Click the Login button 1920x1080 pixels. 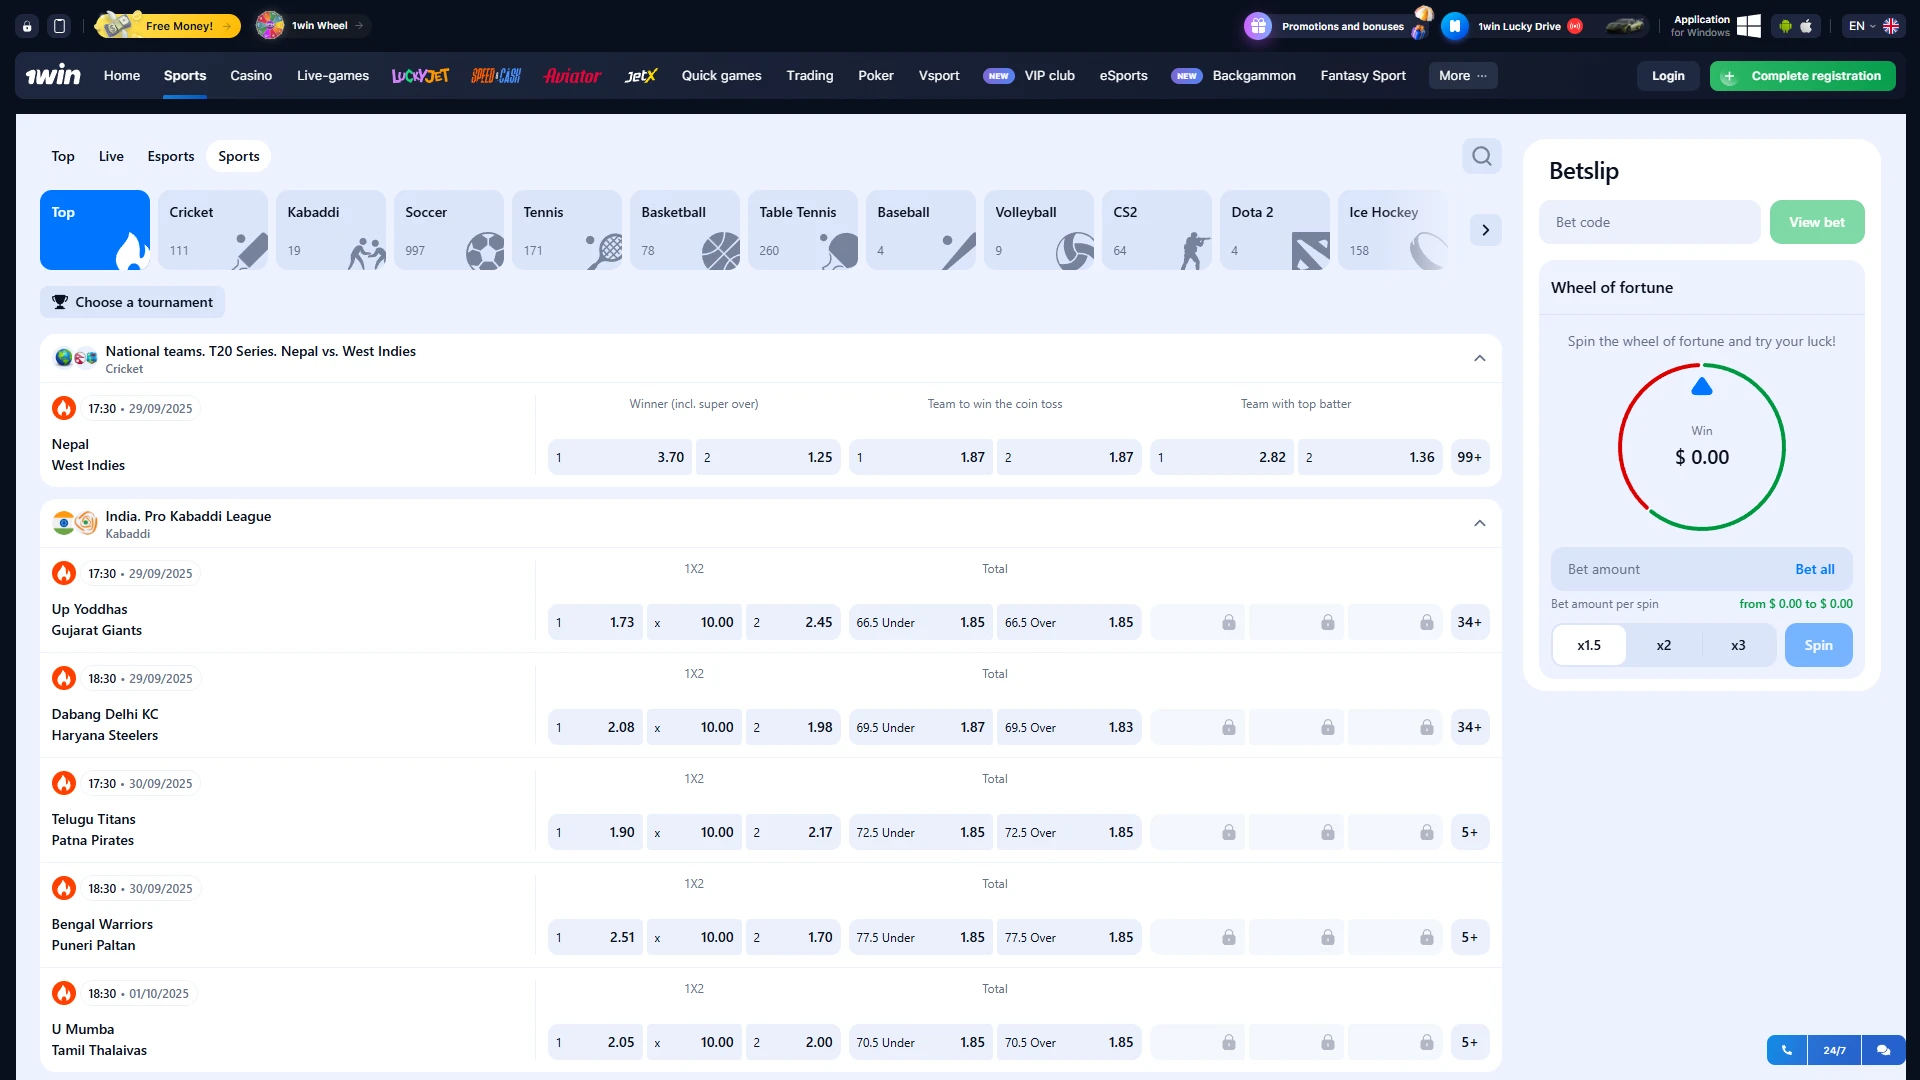(x=1668, y=76)
